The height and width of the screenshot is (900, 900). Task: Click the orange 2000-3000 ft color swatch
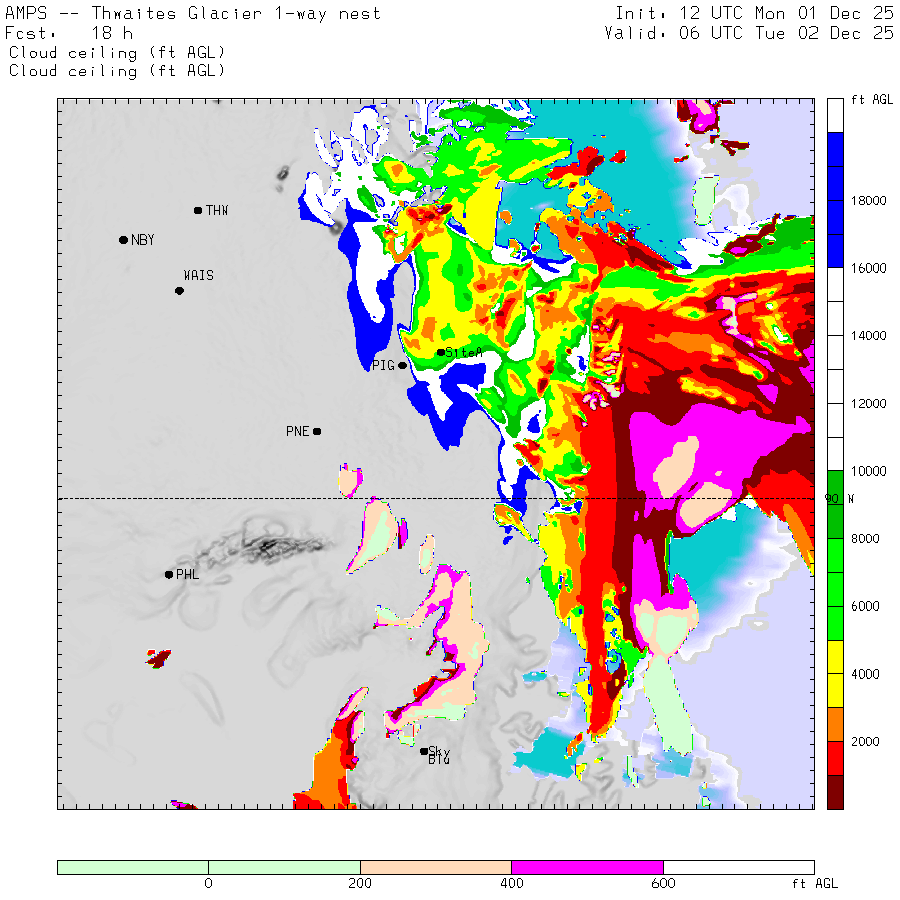(x=835, y=724)
